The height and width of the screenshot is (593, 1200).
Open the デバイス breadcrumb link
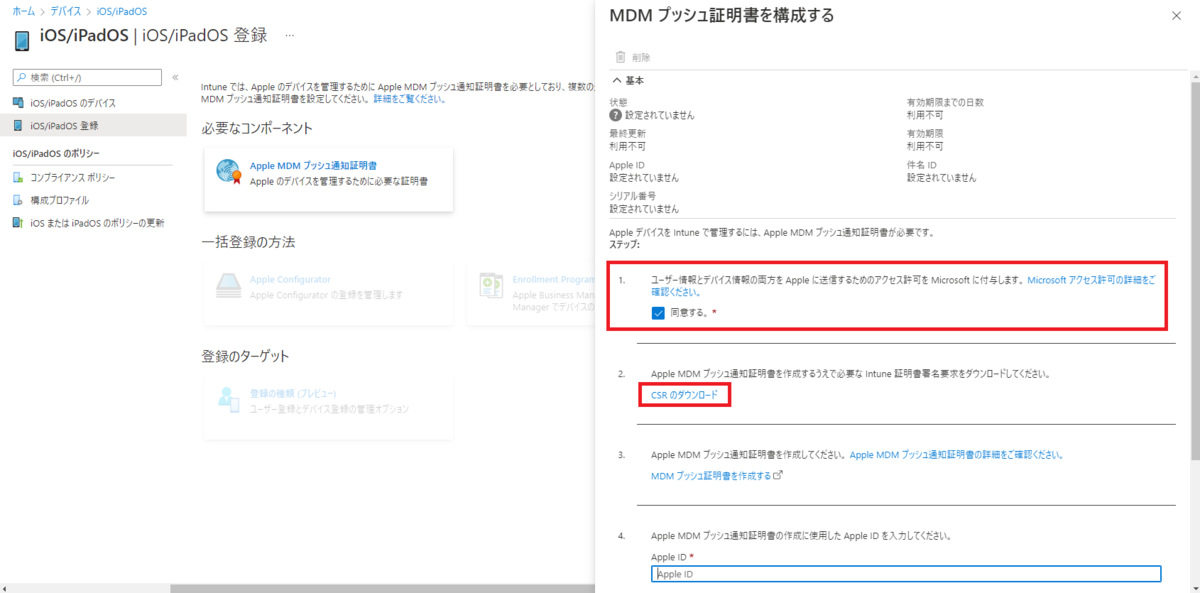point(66,11)
